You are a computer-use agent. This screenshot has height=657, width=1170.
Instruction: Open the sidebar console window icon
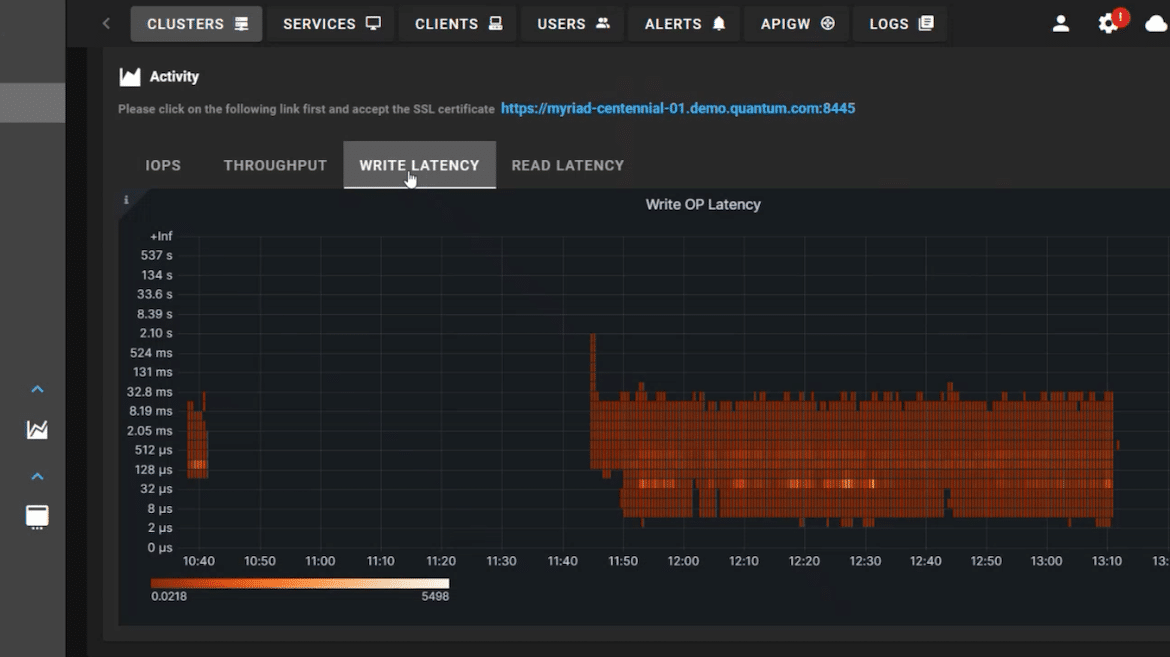[37, 517]
